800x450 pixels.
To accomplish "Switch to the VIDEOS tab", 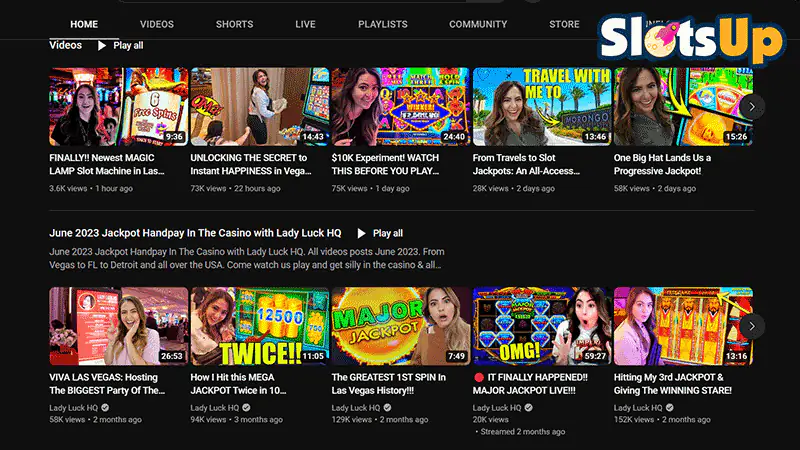I will pos(157,24).
